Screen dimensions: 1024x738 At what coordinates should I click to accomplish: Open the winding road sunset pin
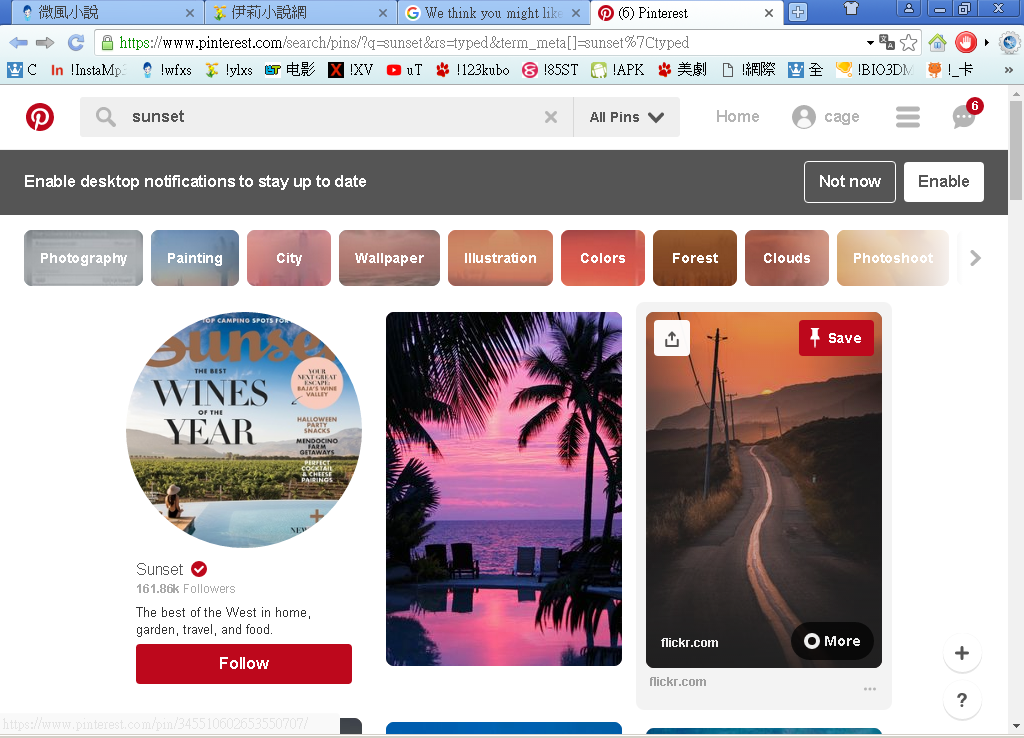(x=763, y=490)
